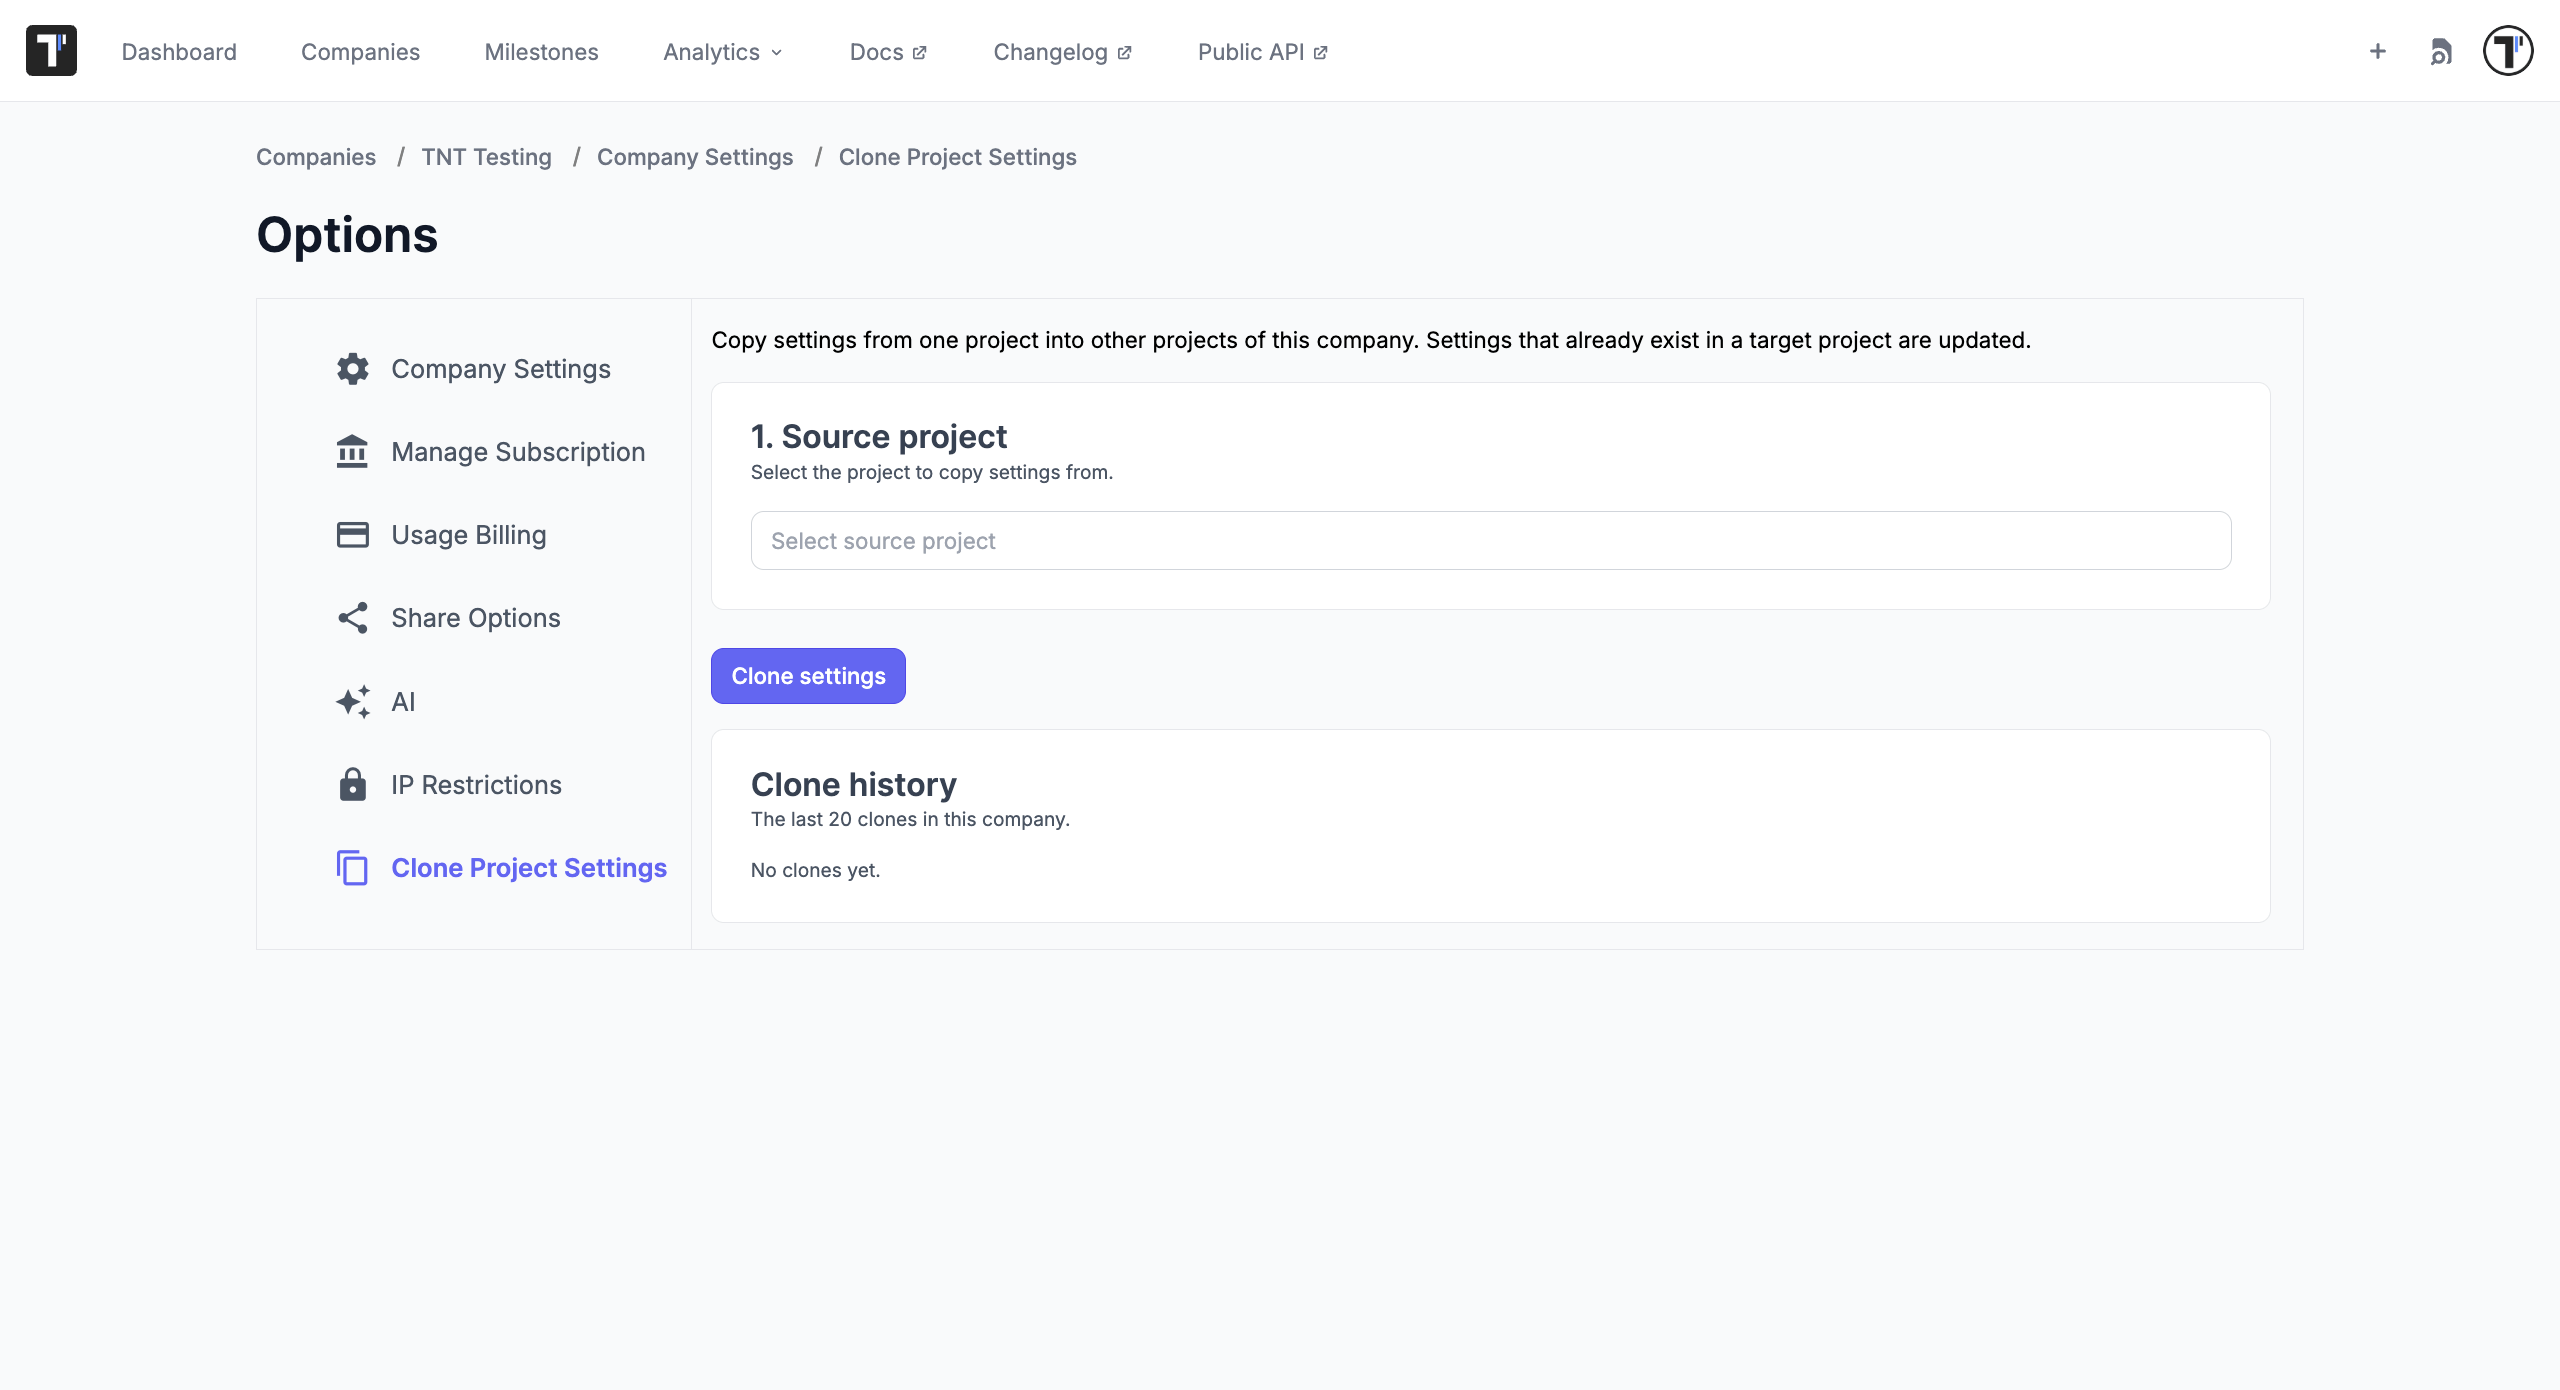Click 'The last 20 clones in this company.' text

pyautogui.click(x=910, y=819)
